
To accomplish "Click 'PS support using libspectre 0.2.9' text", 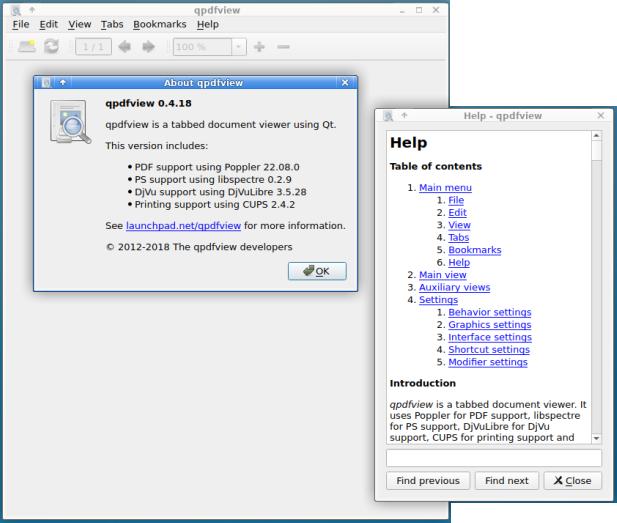I will [213, 180].
